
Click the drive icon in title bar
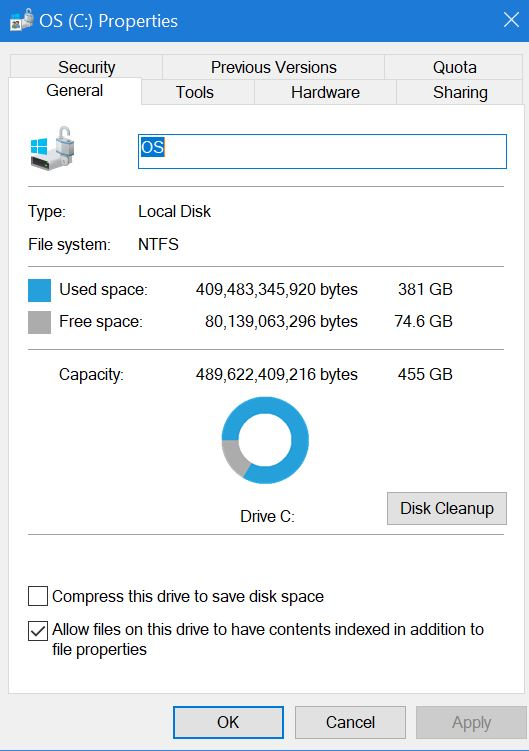coord(22,21)
